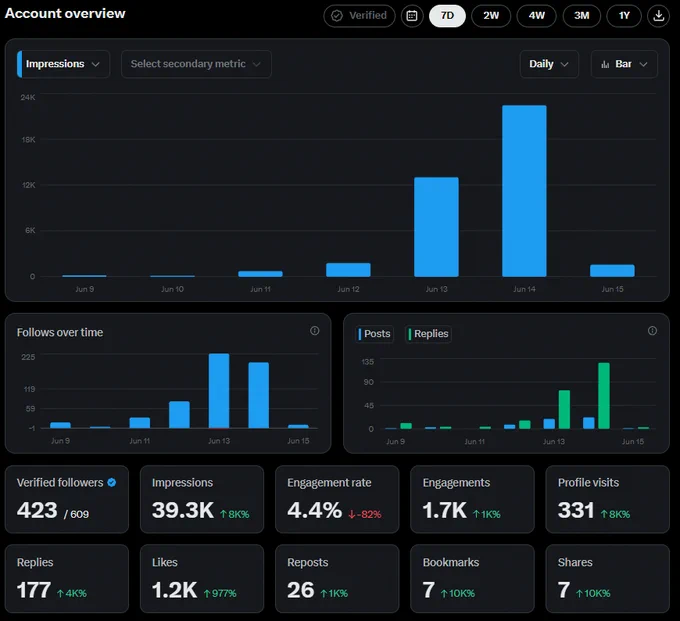Click the Jun 13 impressions bar

(436, 227)
